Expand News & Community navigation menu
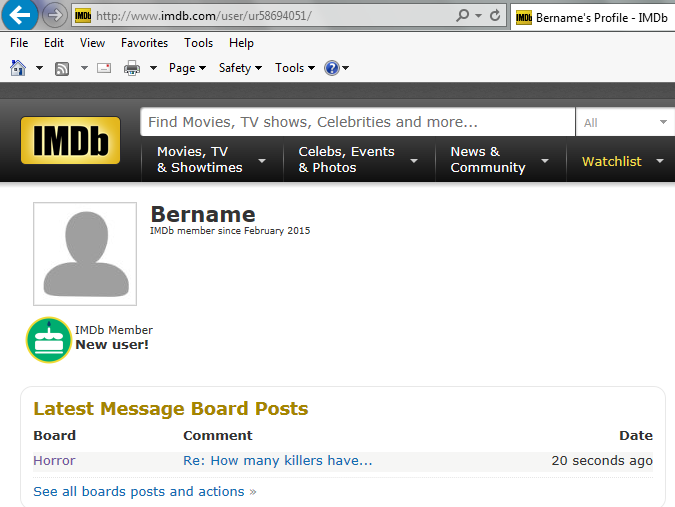The image size is (675, 507). [500, 160]
